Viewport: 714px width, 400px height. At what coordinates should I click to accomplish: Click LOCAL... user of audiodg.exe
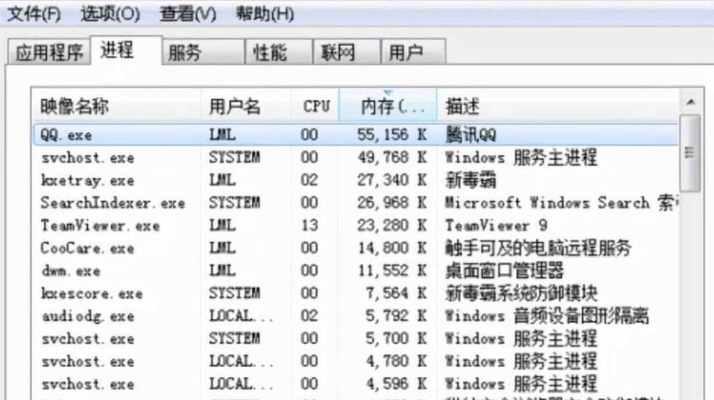tap(241, 316)
